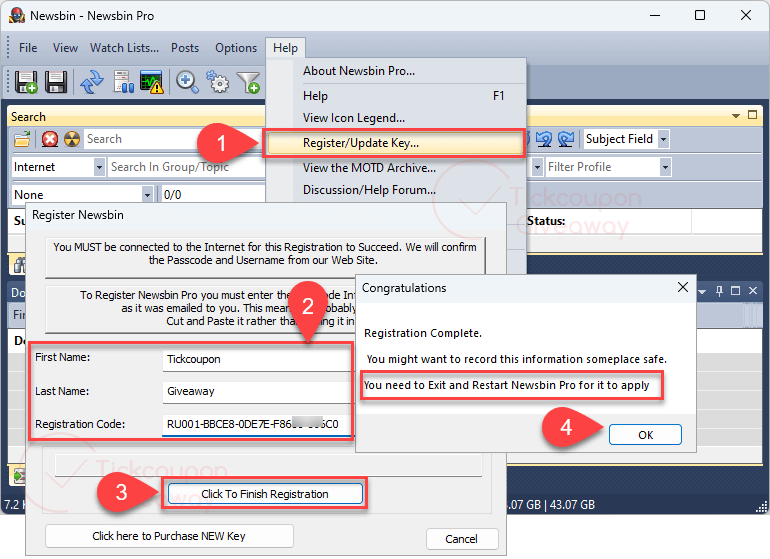
Task: Expand the Filter Profile dropdown
Action: (665, 168)
